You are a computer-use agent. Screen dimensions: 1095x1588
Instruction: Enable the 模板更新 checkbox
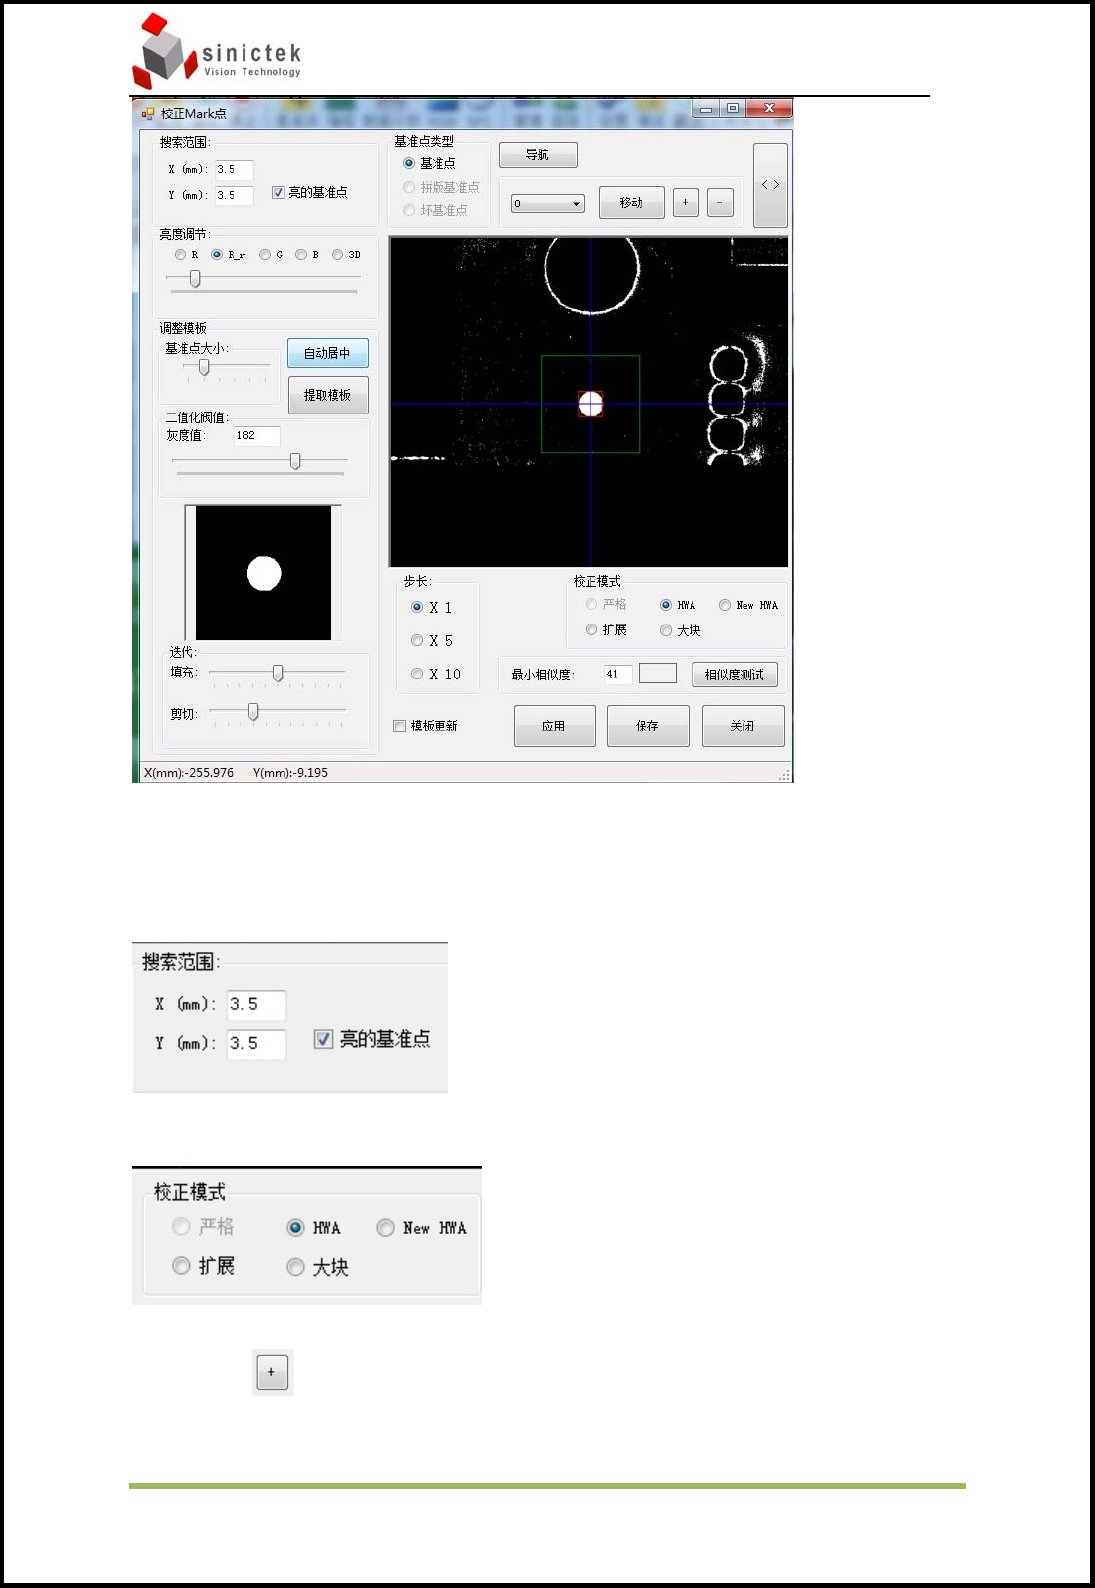(399, 726)
